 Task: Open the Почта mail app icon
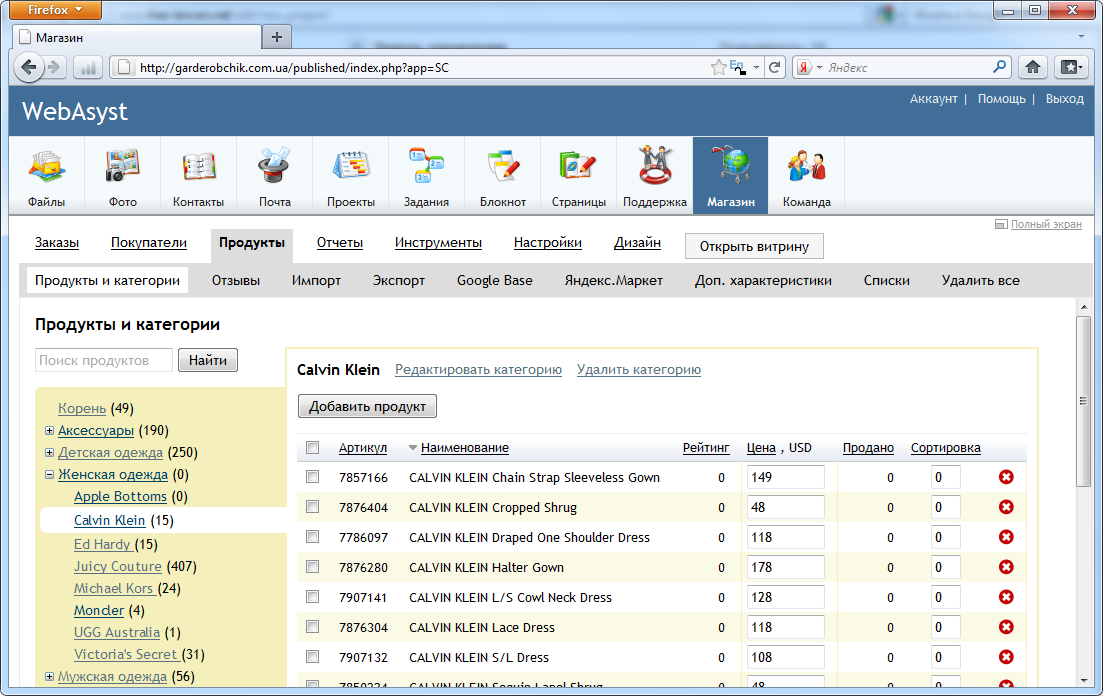274,175
